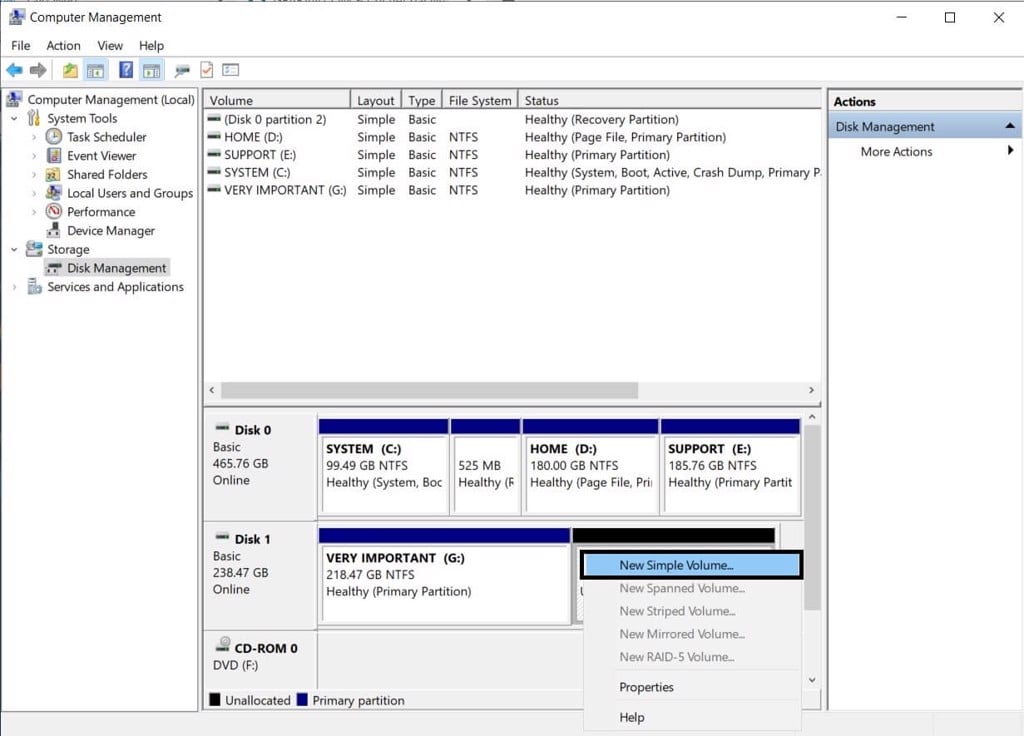This screenshot has height=736, width=1024.
Task: Click the Services and Applications icon
Action: [x=34, y=287]
